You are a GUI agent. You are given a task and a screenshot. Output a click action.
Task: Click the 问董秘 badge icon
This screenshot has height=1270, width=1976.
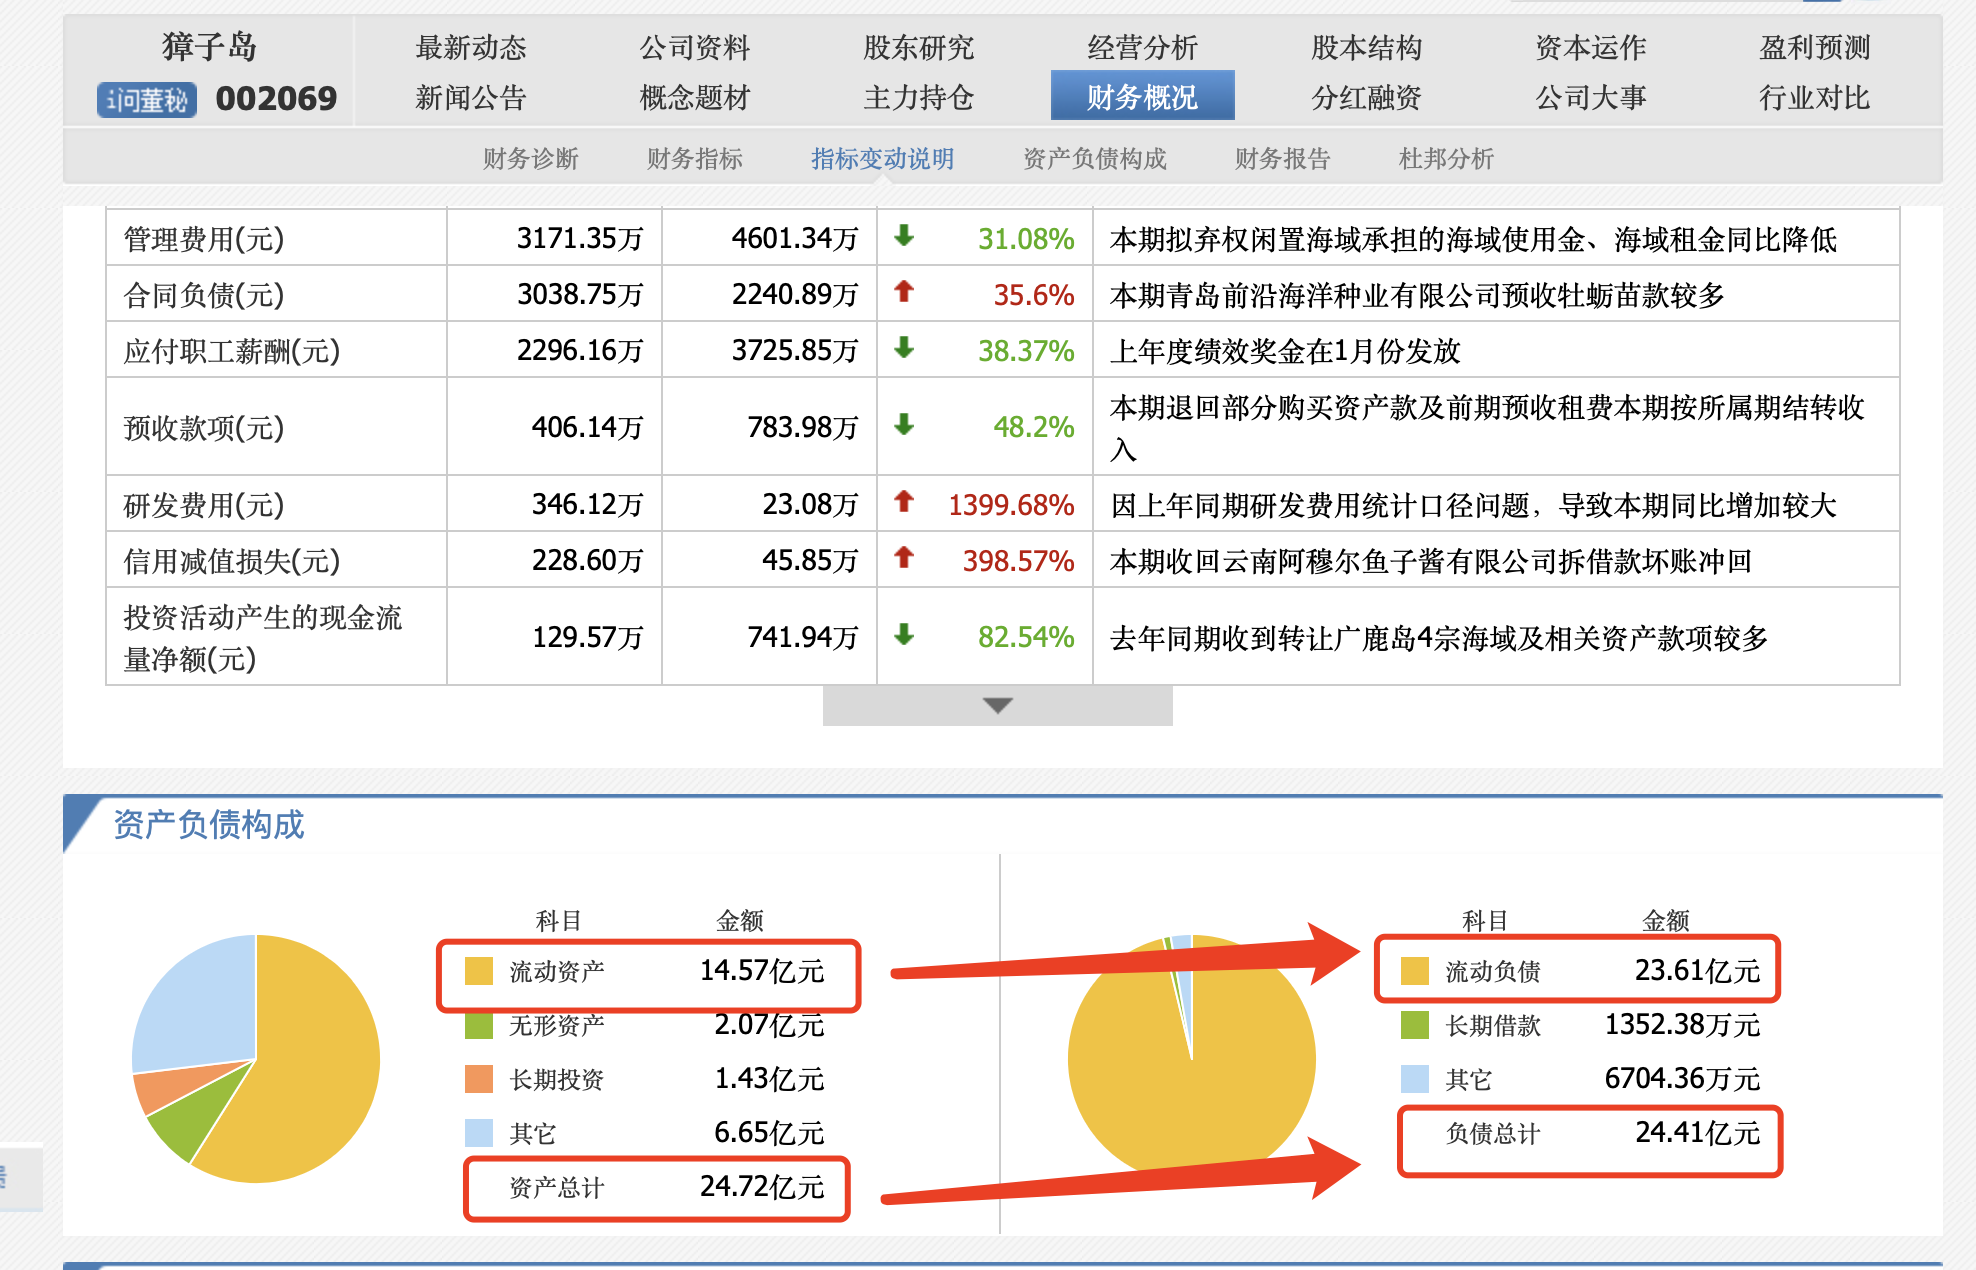point(147,100)
